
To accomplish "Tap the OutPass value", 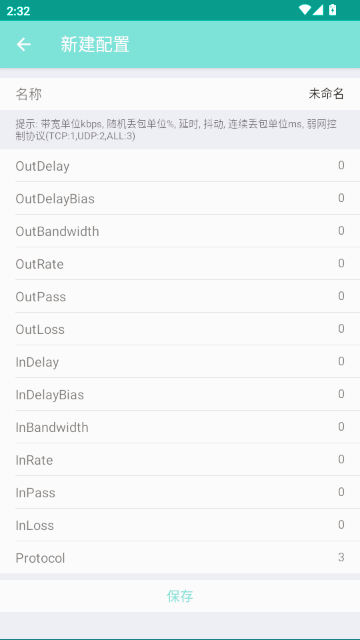I will point(341,296).
